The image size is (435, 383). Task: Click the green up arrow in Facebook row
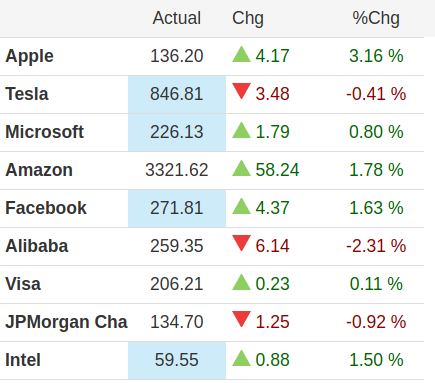point(241,206)
